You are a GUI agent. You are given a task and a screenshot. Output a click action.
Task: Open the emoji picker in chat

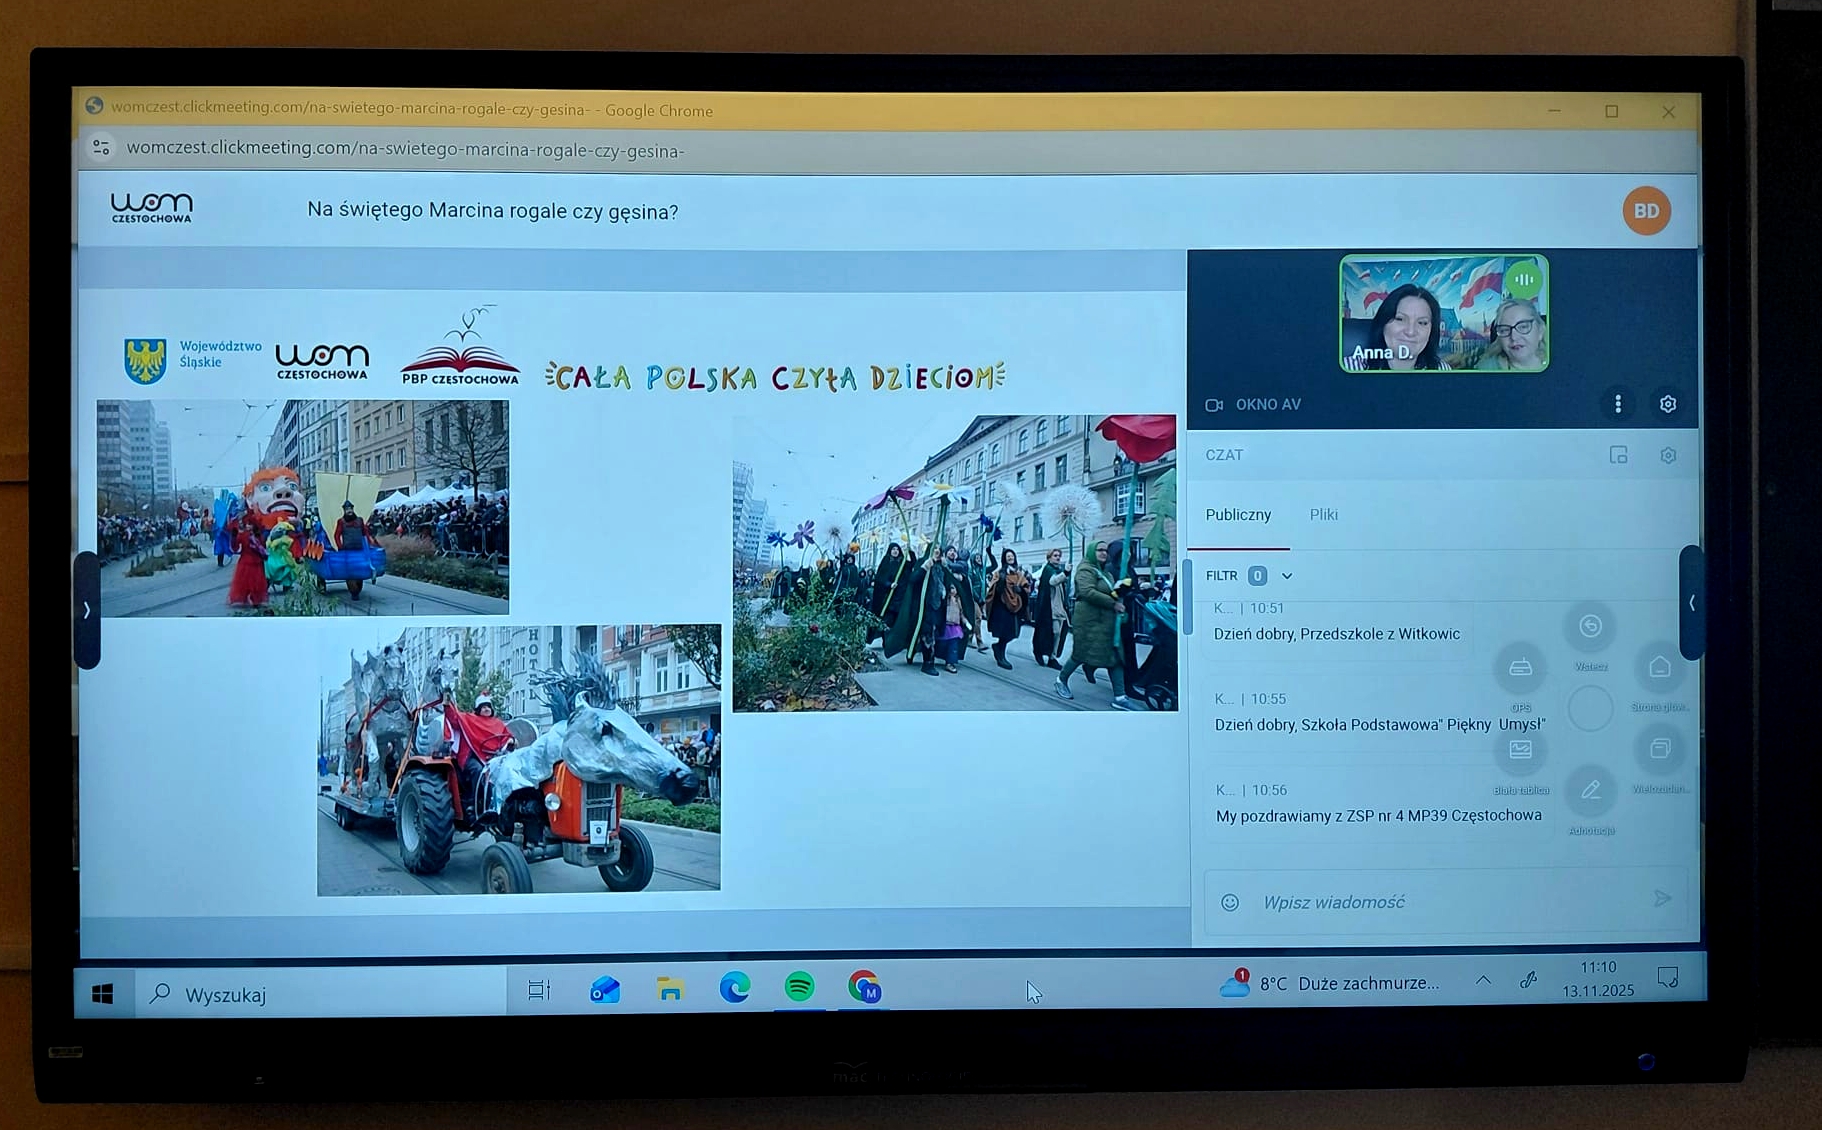click(x=1230, y=903)
